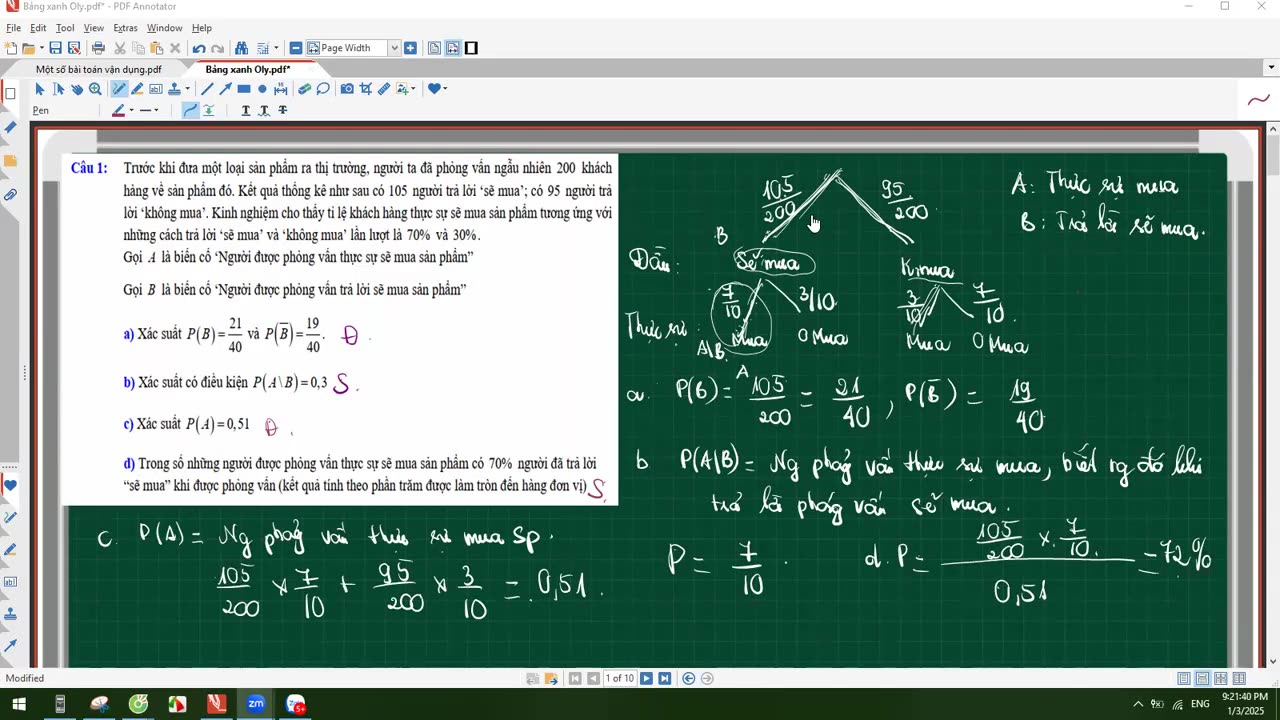Image resolution: width=1280 pixels, height=720 pixels.
Task: Select the text selection cursor tool
Action: [58, 89]
